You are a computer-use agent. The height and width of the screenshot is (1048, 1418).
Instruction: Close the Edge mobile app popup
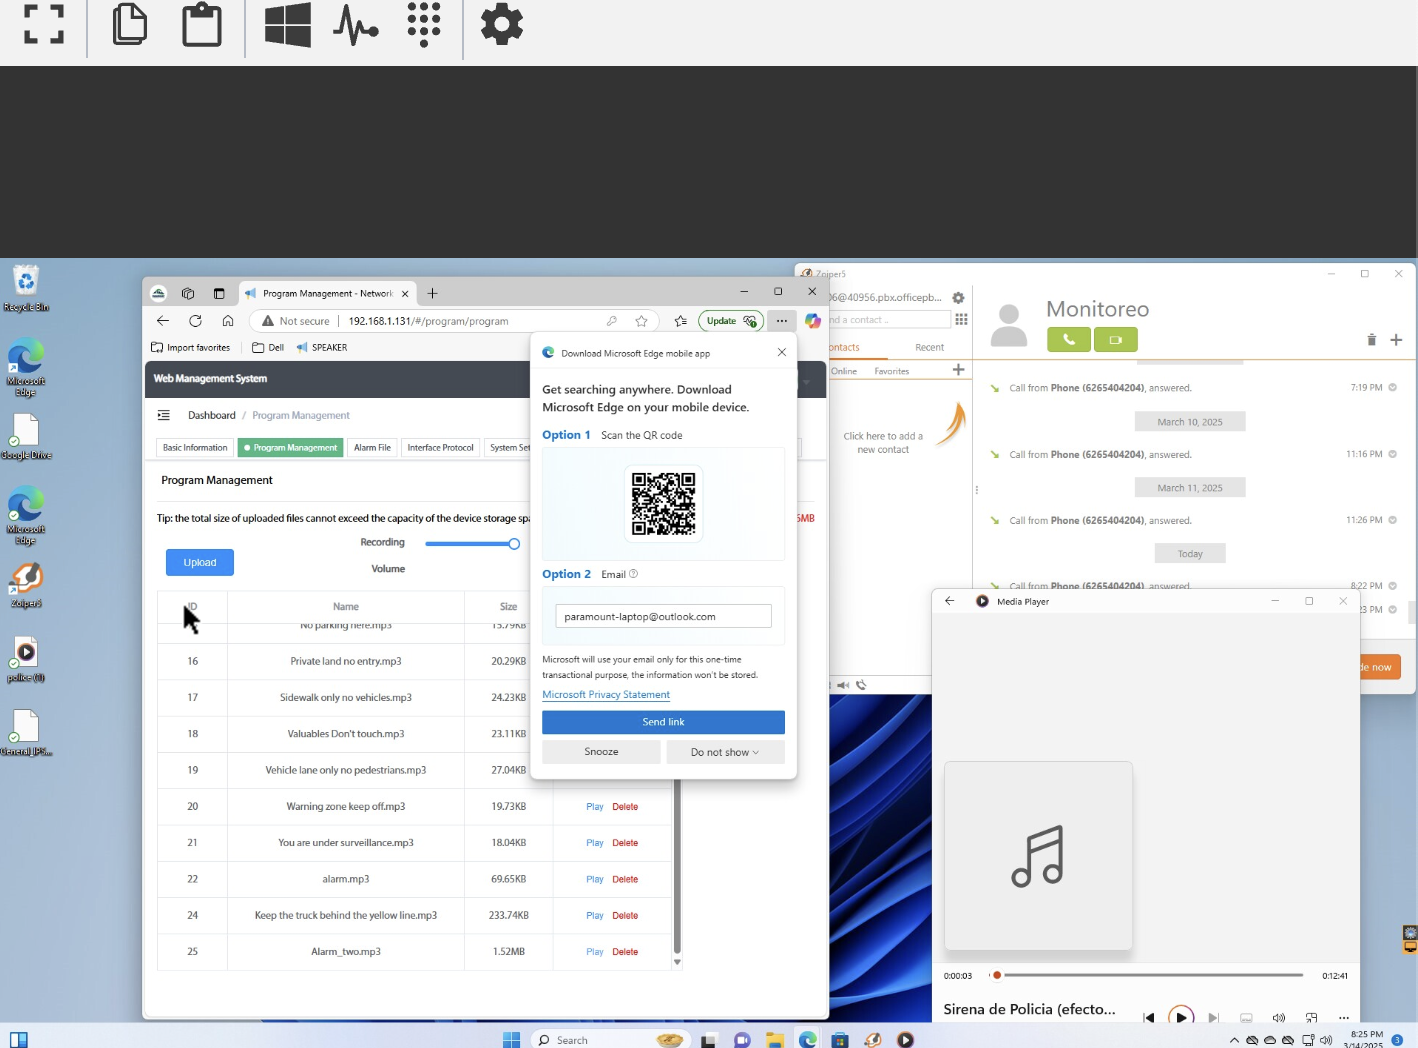point(782,352)
